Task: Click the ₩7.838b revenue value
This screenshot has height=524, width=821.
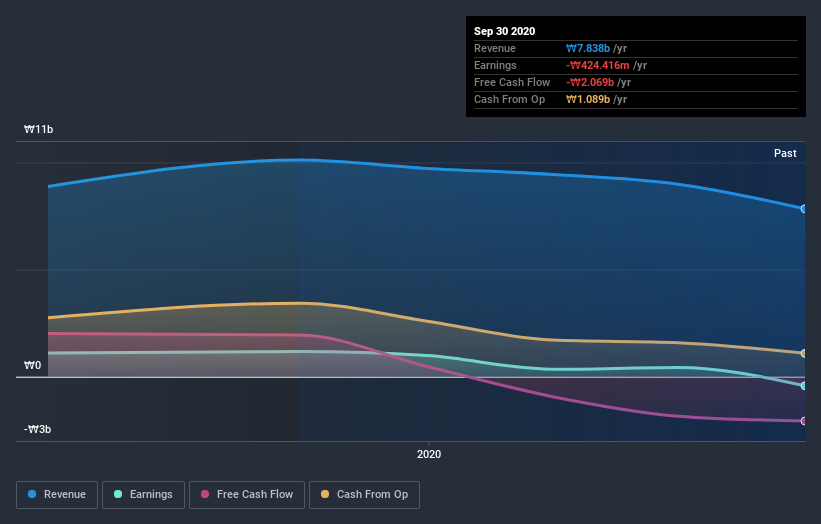Action: coord(588,48)
